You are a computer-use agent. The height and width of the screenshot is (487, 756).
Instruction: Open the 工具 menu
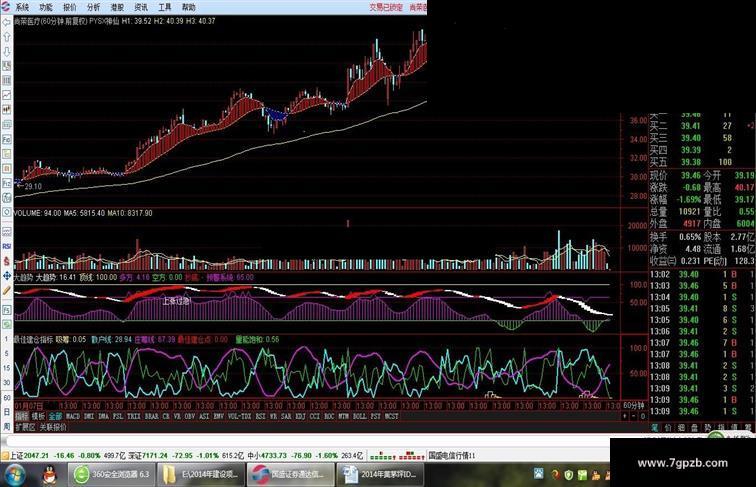[x=165, y=7]
